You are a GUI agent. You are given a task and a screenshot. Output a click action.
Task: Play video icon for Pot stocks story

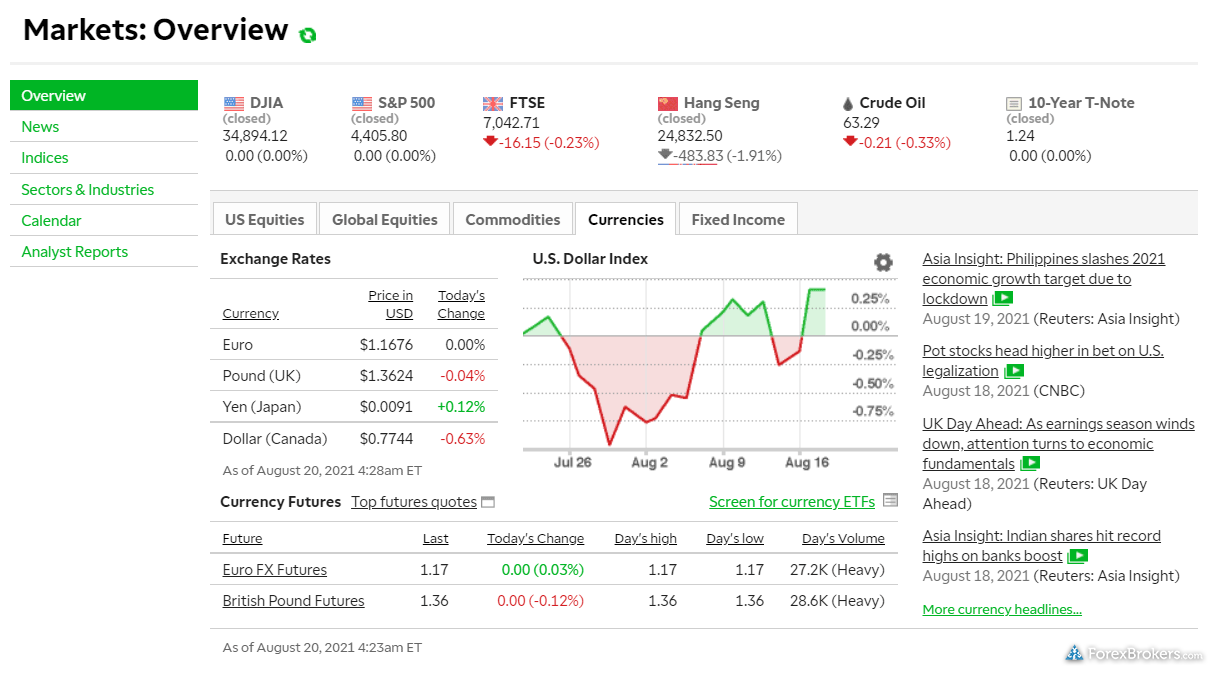1014,370
